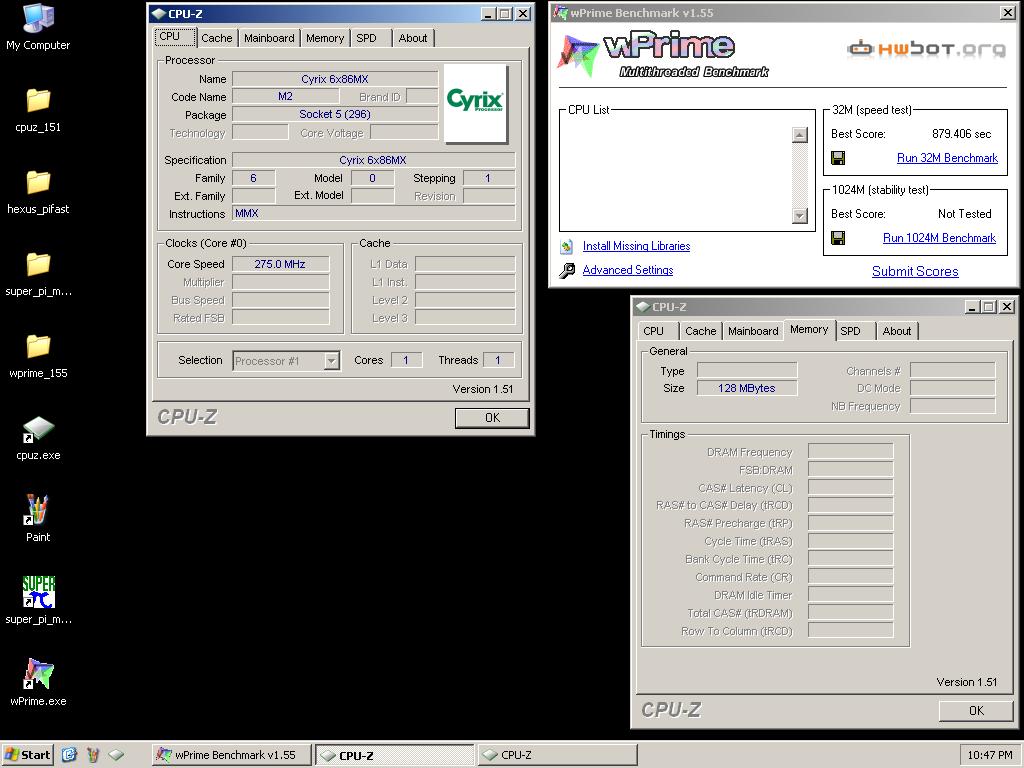1024x768 pixels.
Task: Click the hwbot.org logo
Action: 926,49
